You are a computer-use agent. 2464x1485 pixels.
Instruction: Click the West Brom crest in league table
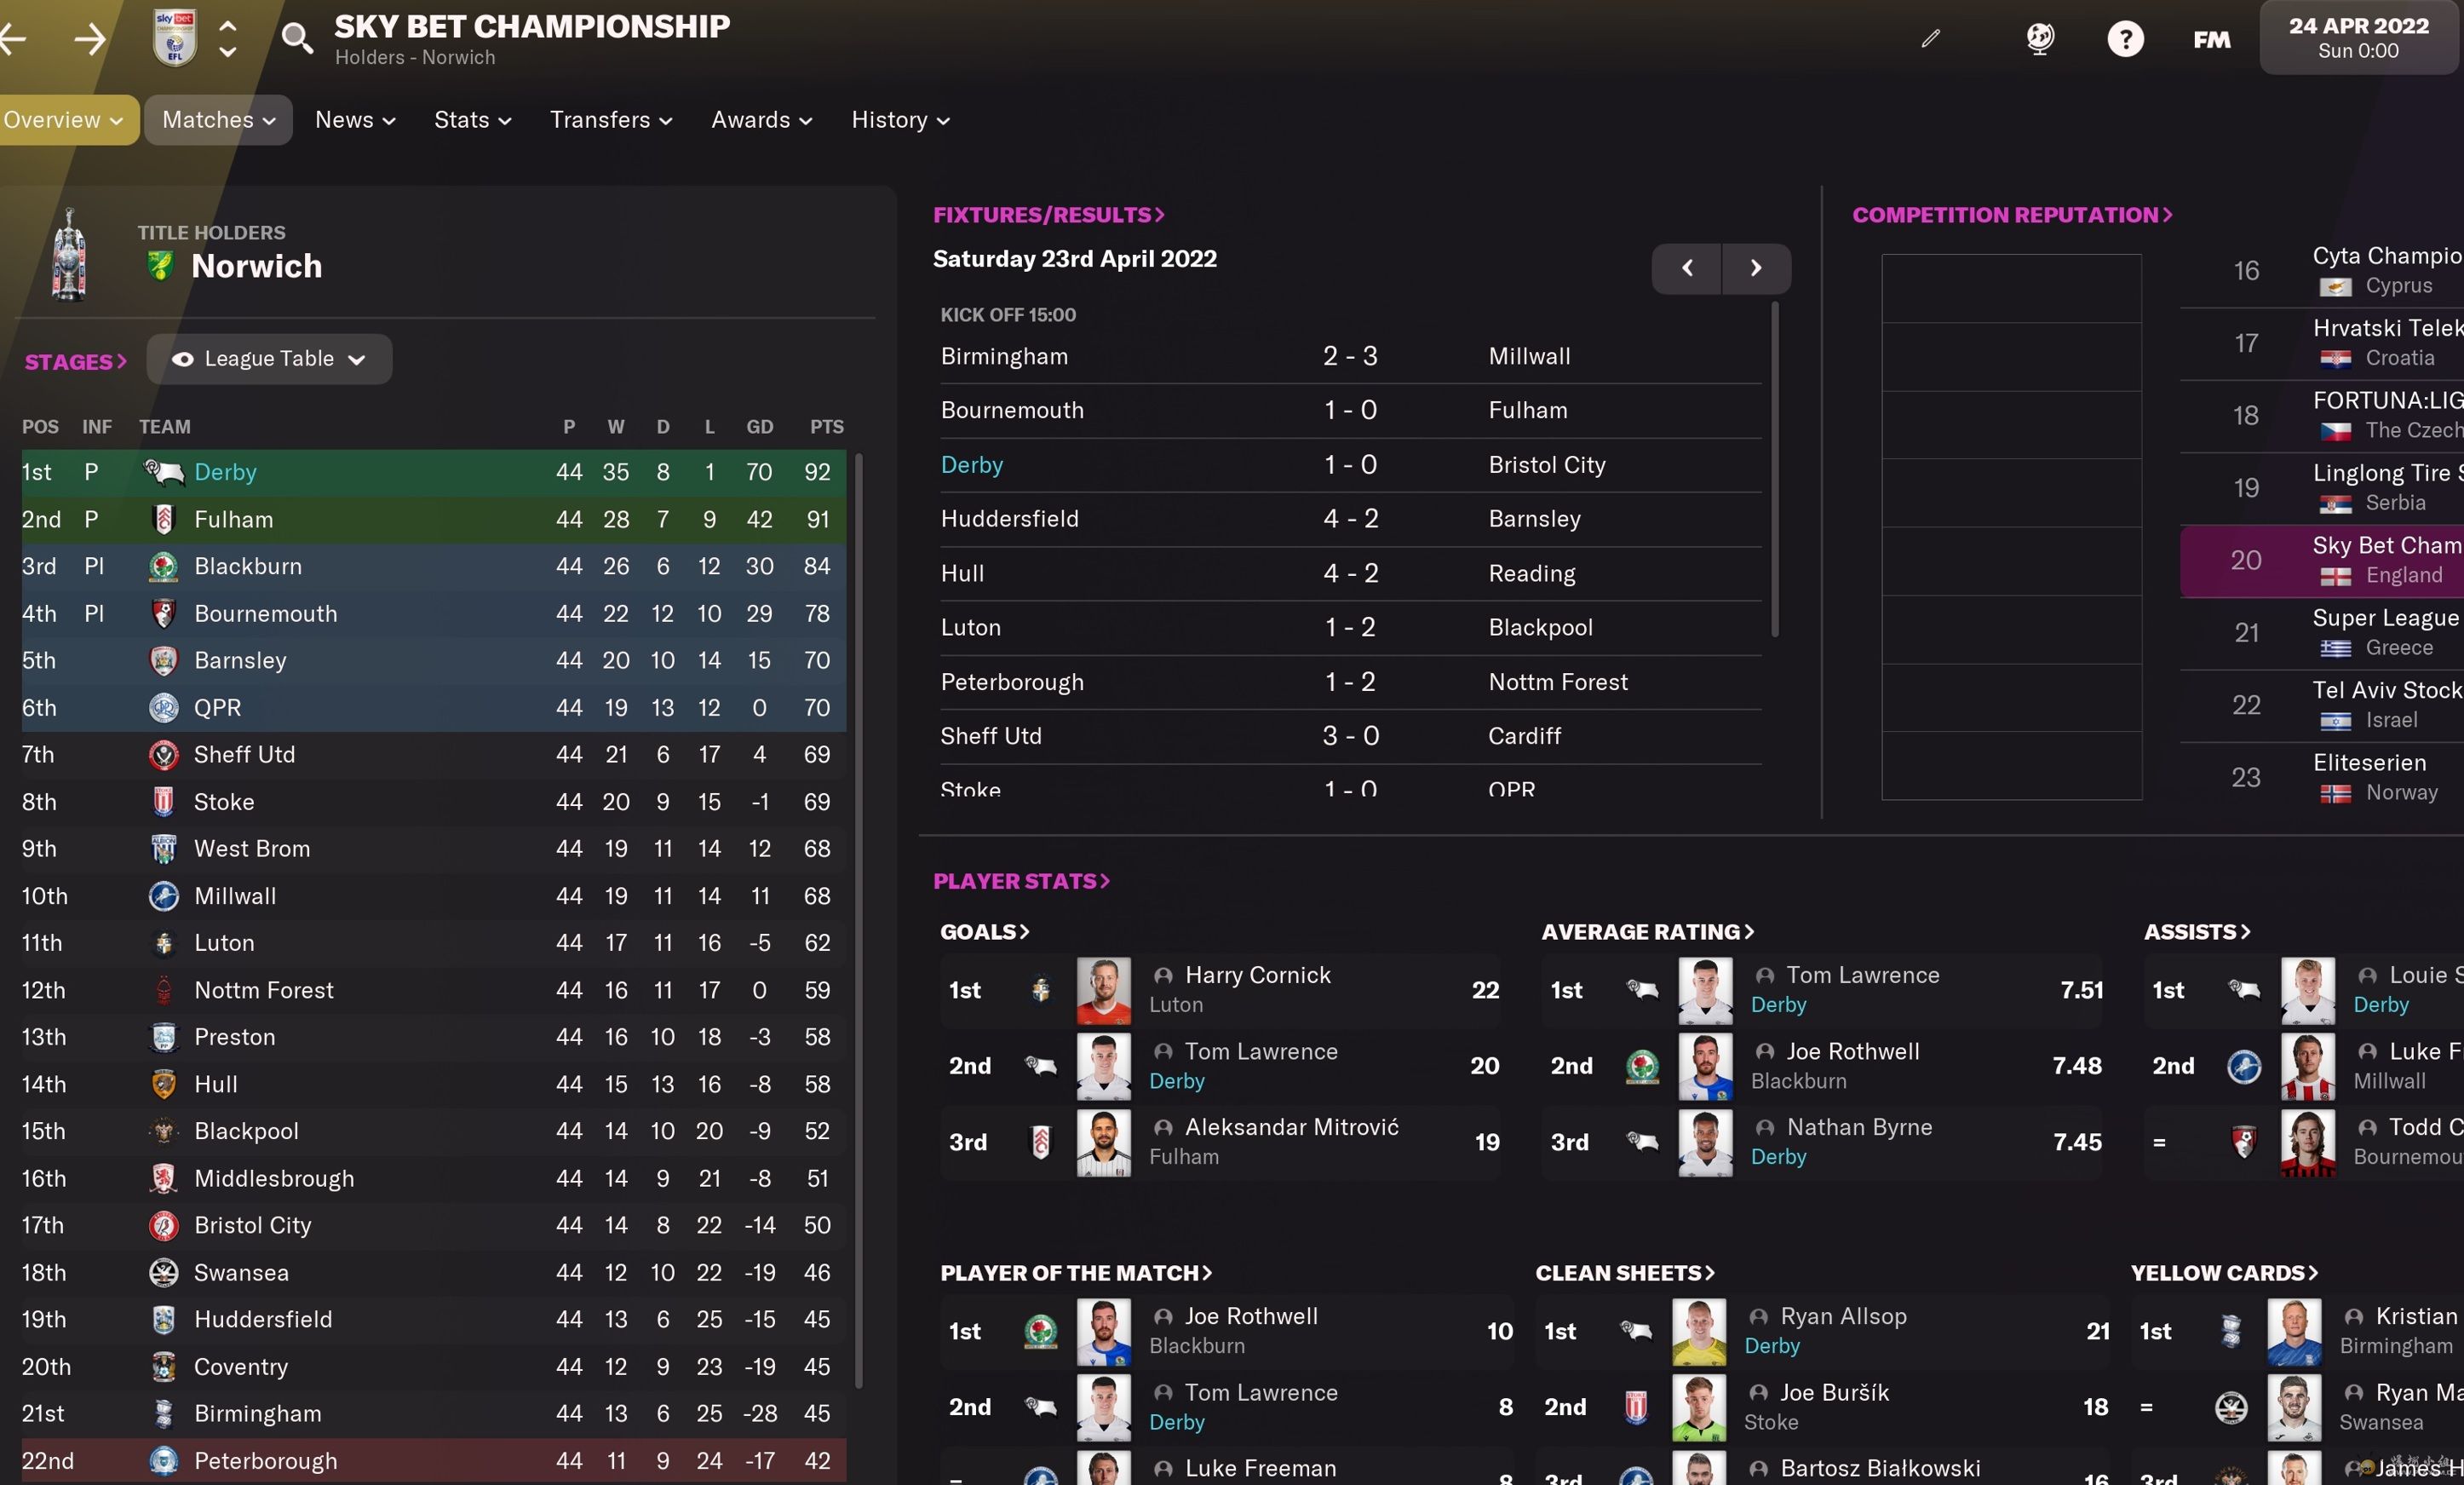[164, 848]
